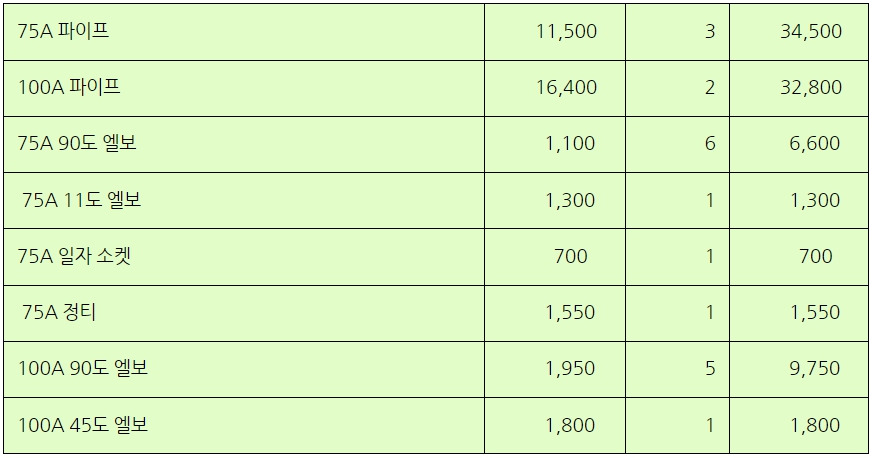Click the 32,800 total cell
Image resolution: width=872 pixels, height=458 pixels.
click(799, 88)
